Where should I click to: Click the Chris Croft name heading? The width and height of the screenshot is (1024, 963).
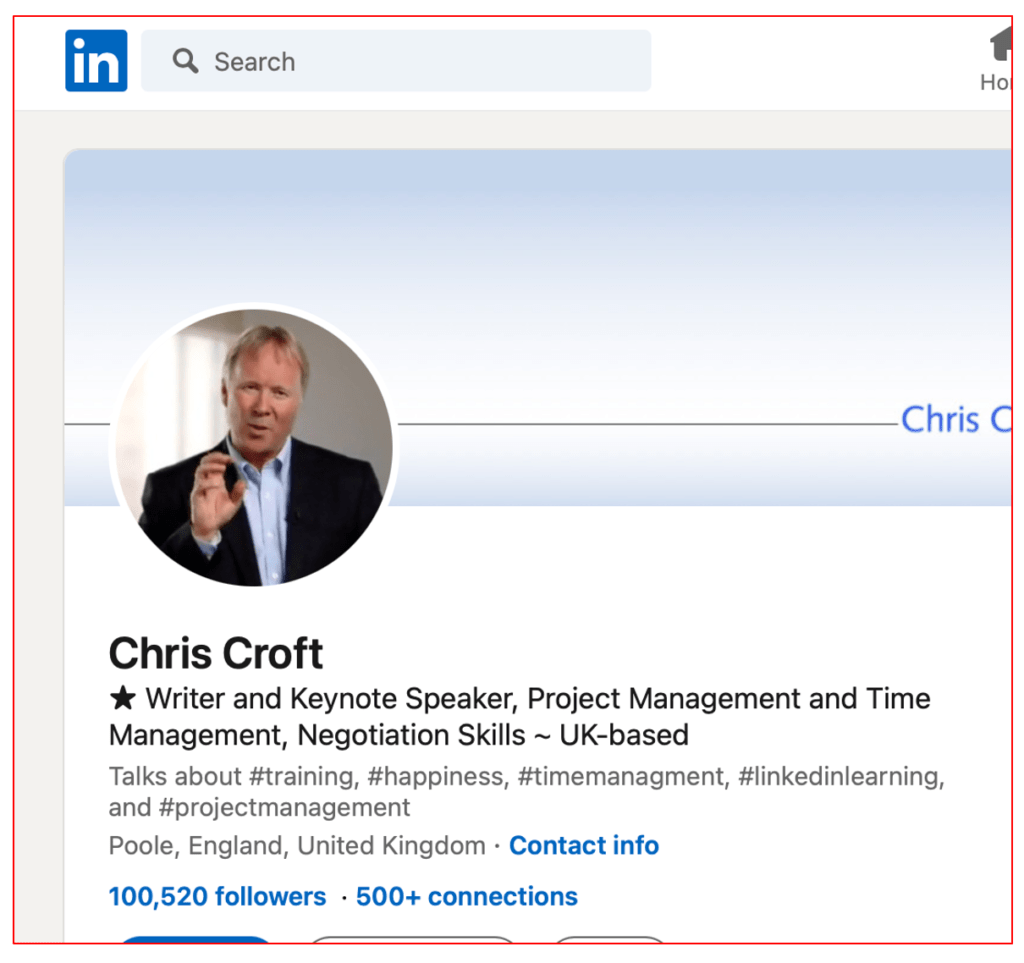tap(216, 654)
